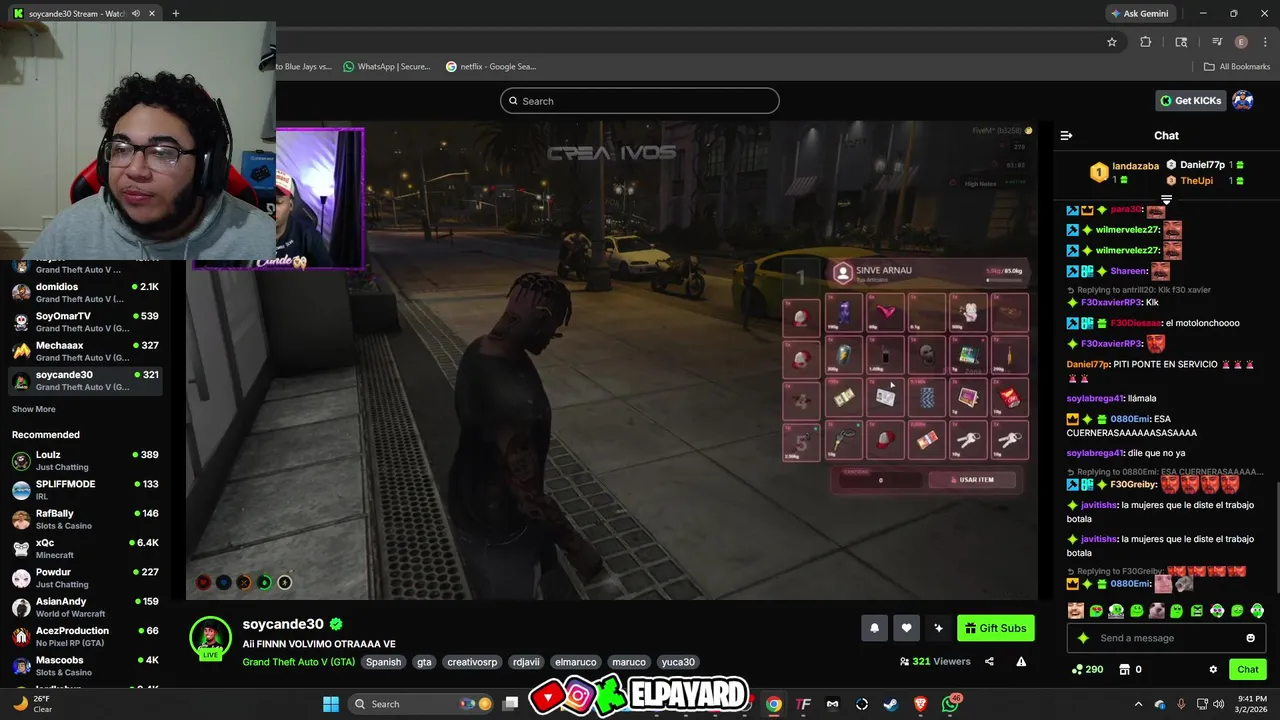
Task: Open the Grand Theft Auto V category link
Action: 298,662
